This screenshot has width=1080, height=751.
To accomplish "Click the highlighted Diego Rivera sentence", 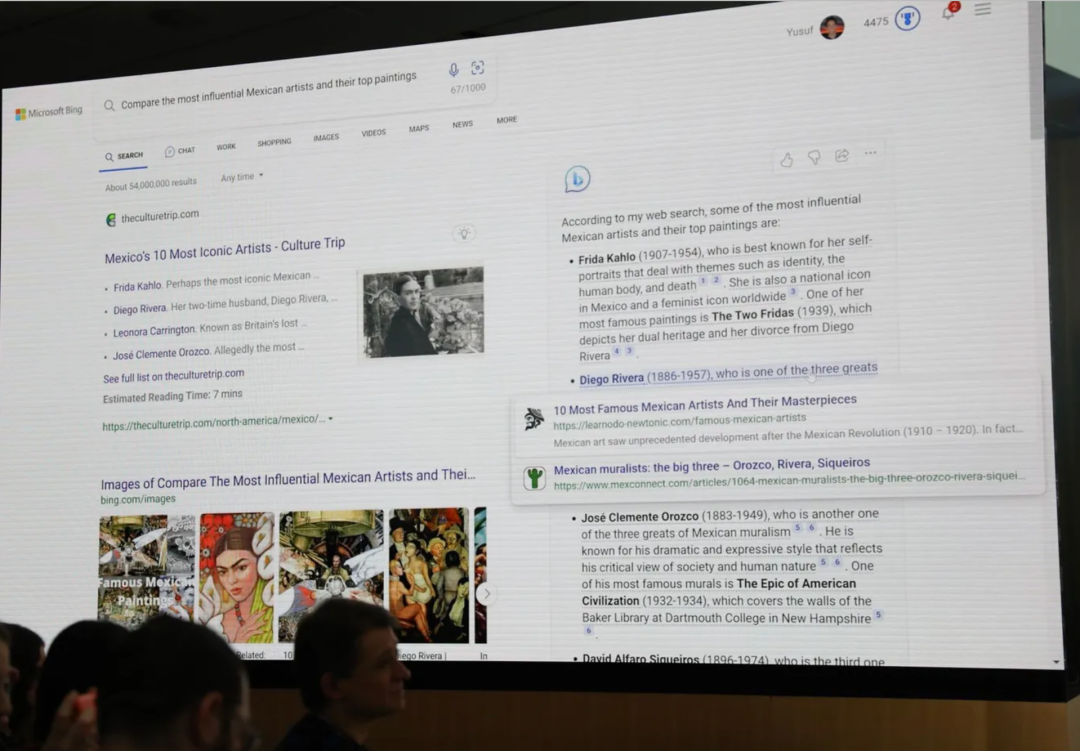I will pyautogui.click(x=728, y=373).
